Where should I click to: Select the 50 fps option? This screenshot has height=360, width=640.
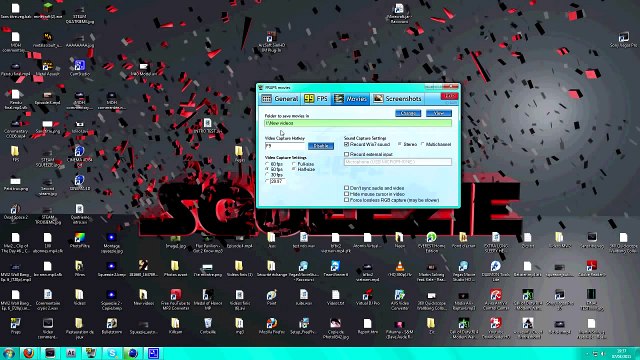[267, 169]
